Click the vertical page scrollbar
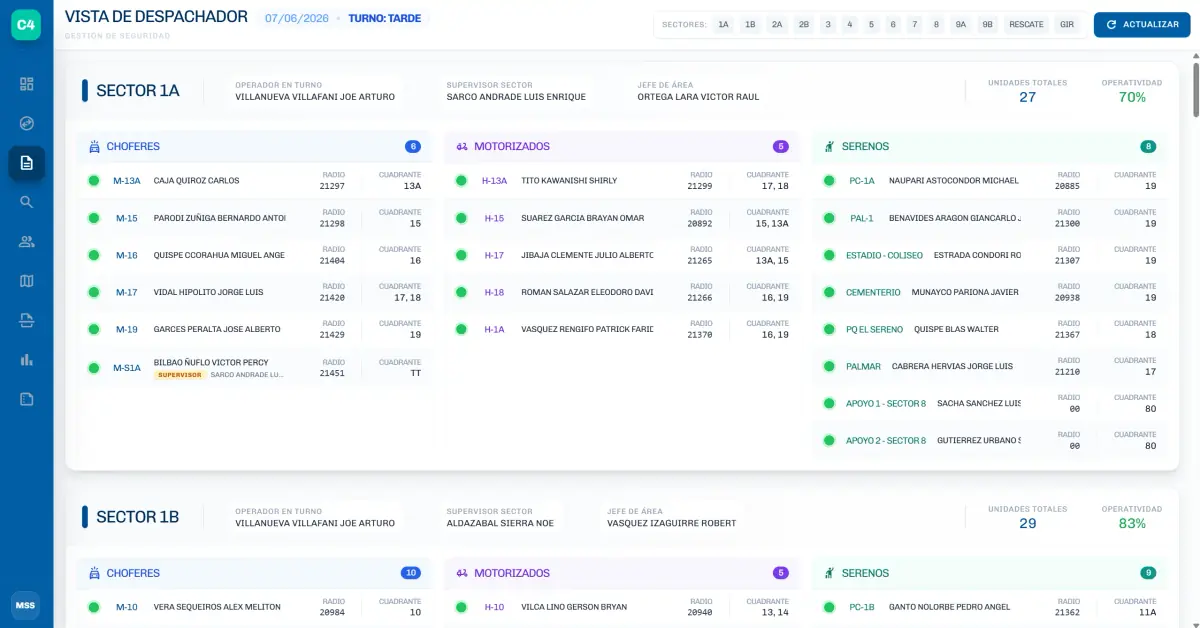The height and width of the screenshot is (628, 1200). pyautogui.click(x=1195, y=90)
